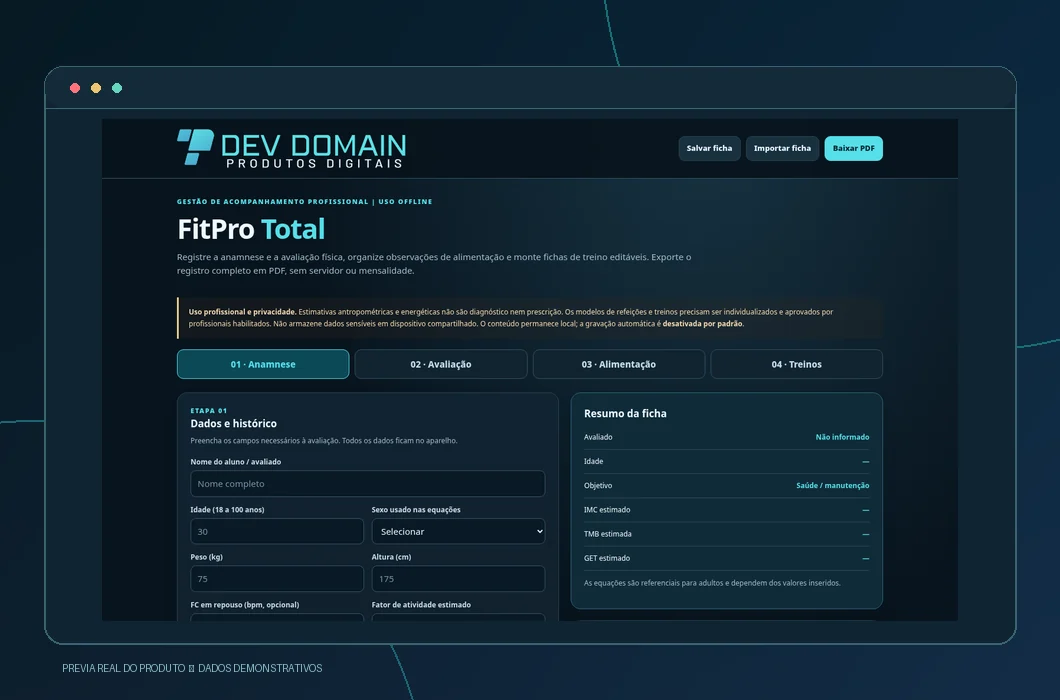
Task: Click the Dados e histórico heading
Action: [x=233, y=423]
